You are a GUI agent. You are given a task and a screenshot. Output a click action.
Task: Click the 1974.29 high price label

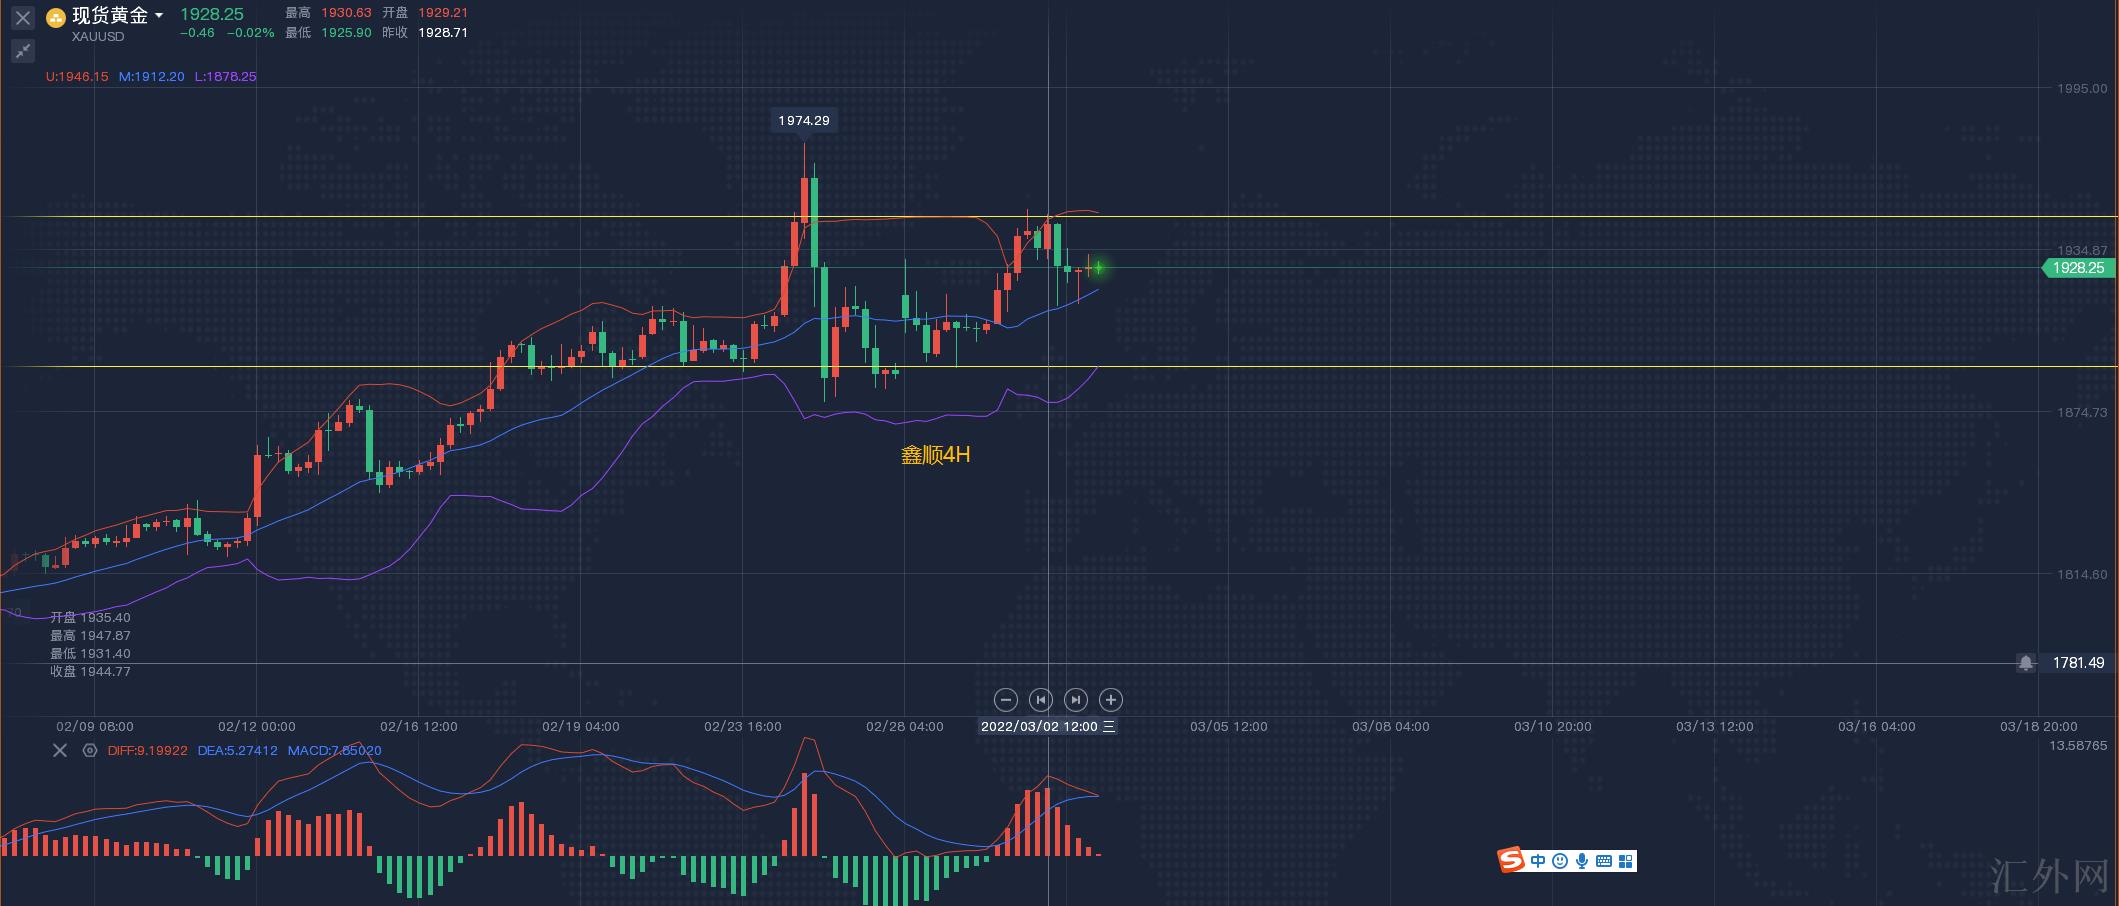pos(804,120)
